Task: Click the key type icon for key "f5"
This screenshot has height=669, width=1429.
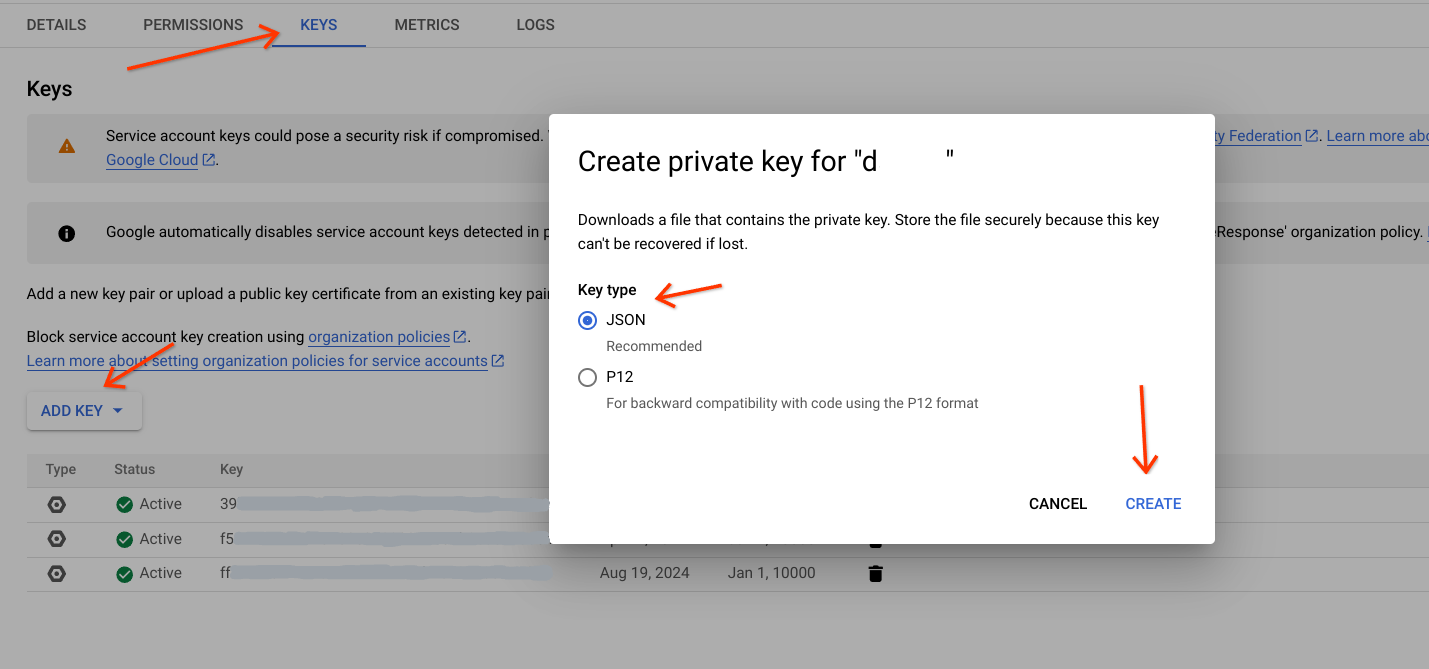Action: tap(57, 539)
